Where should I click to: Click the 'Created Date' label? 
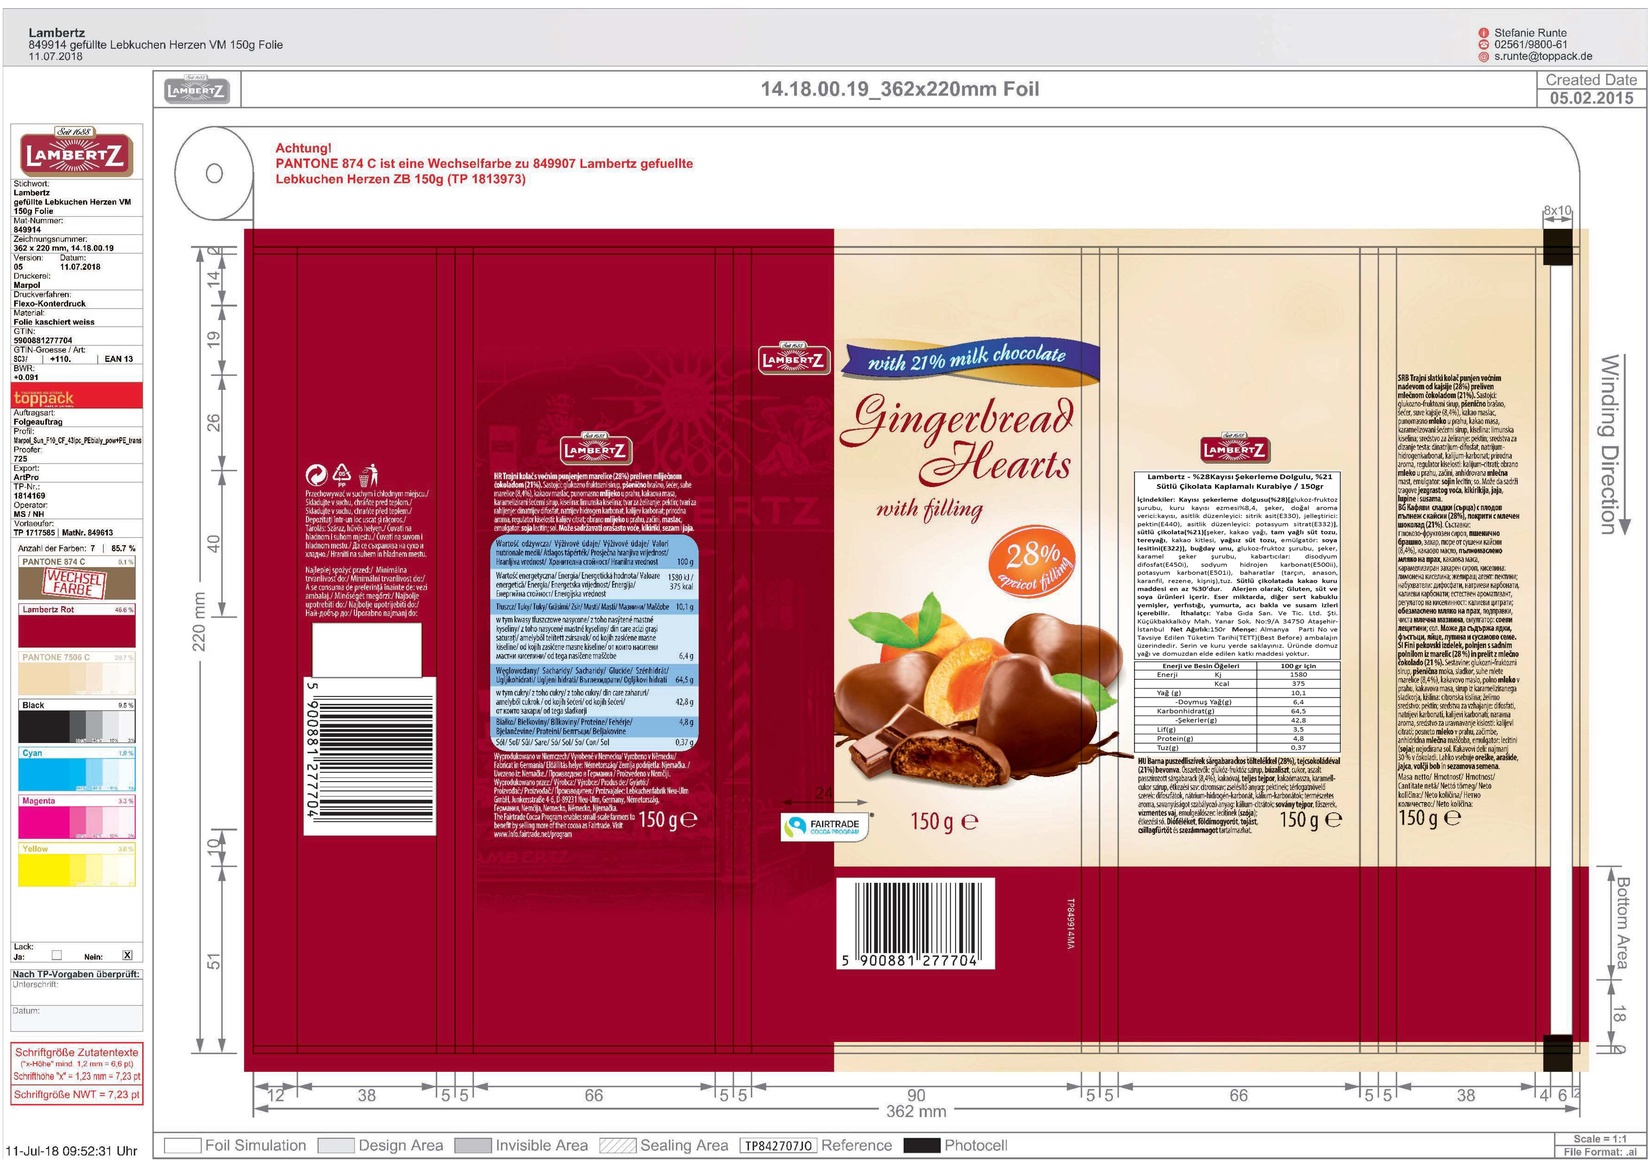(1591, 79)
